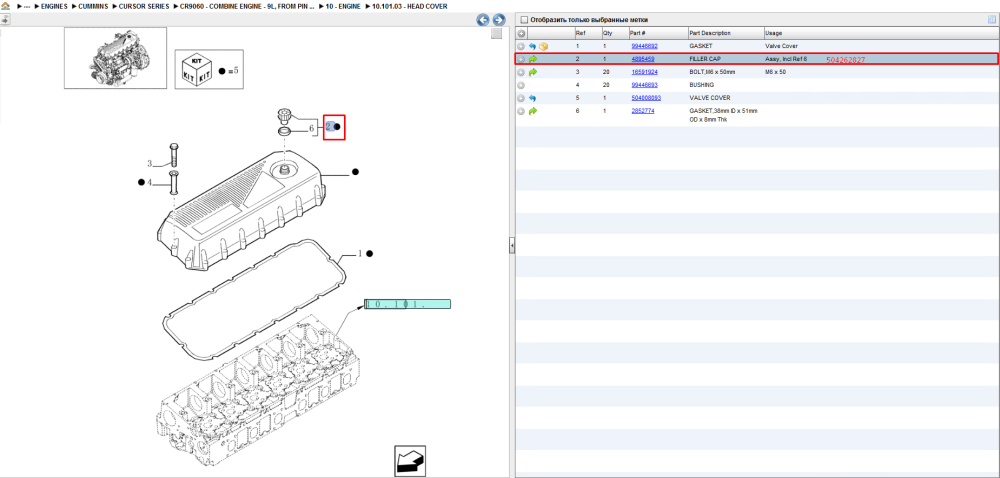Click the plus icon on the 38mm GASKET row
1000x478 pixels.
click(x=521, y=111)
